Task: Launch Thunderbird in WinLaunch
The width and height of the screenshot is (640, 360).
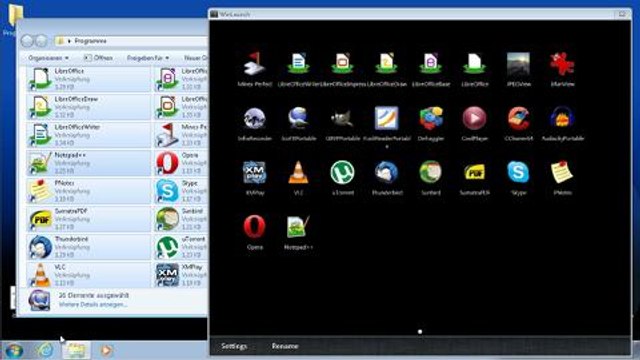Action: (387, 172)
